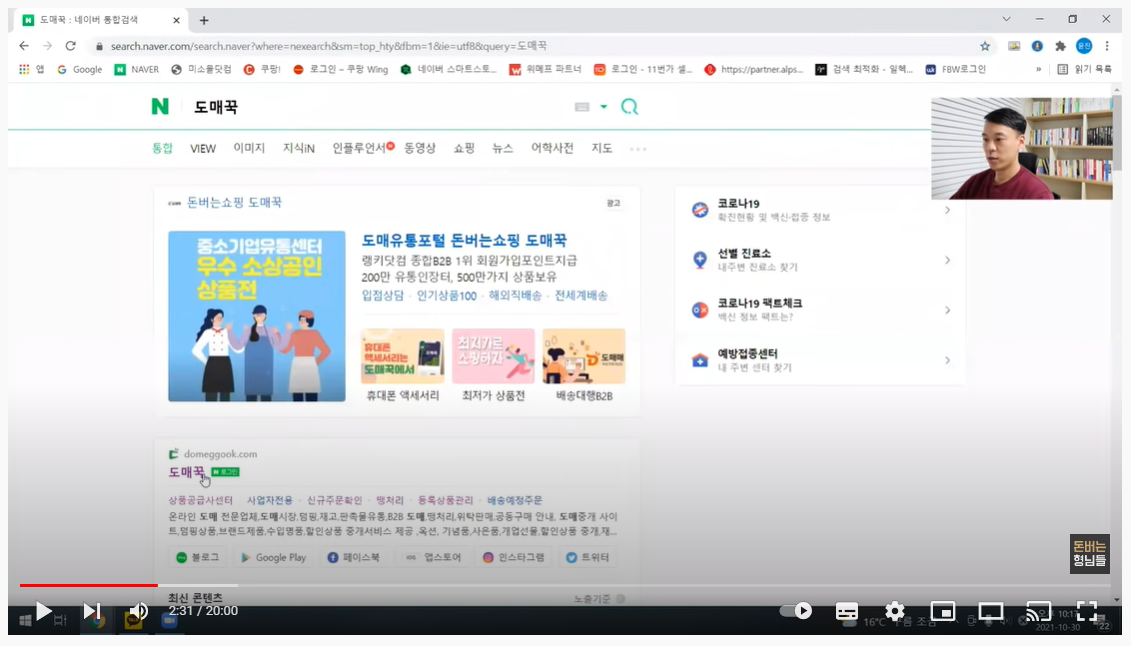Viewport: 1131px width, 646px height.
Task: Click the 최저가 상품전 thumbnail
Action: point(493,356)
